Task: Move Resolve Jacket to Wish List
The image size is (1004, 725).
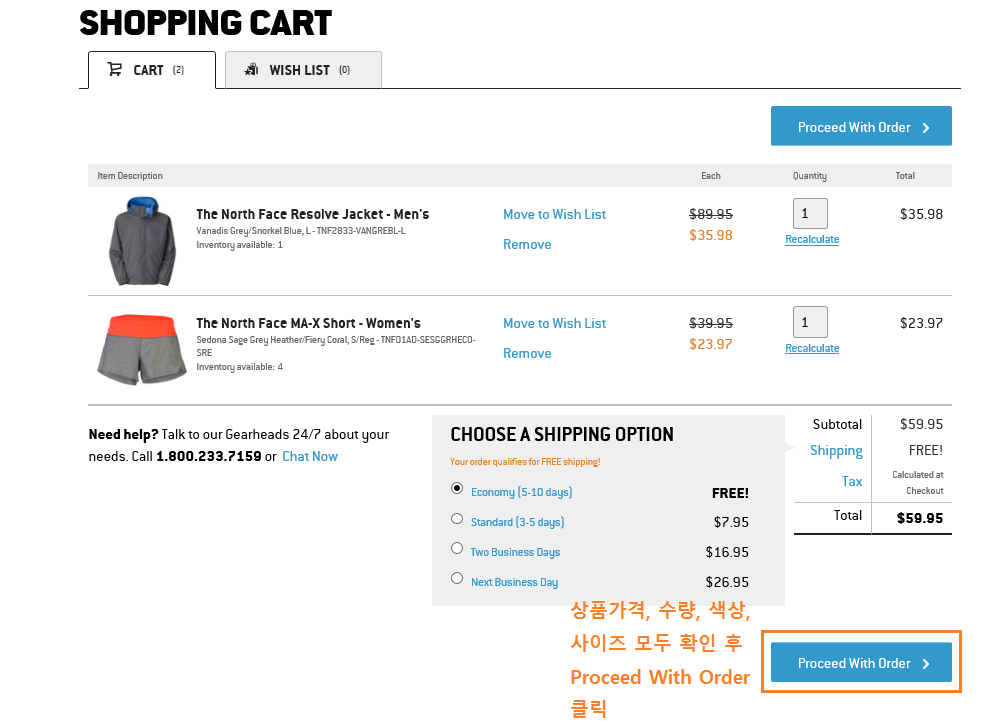Action: [x=555, y=215]
